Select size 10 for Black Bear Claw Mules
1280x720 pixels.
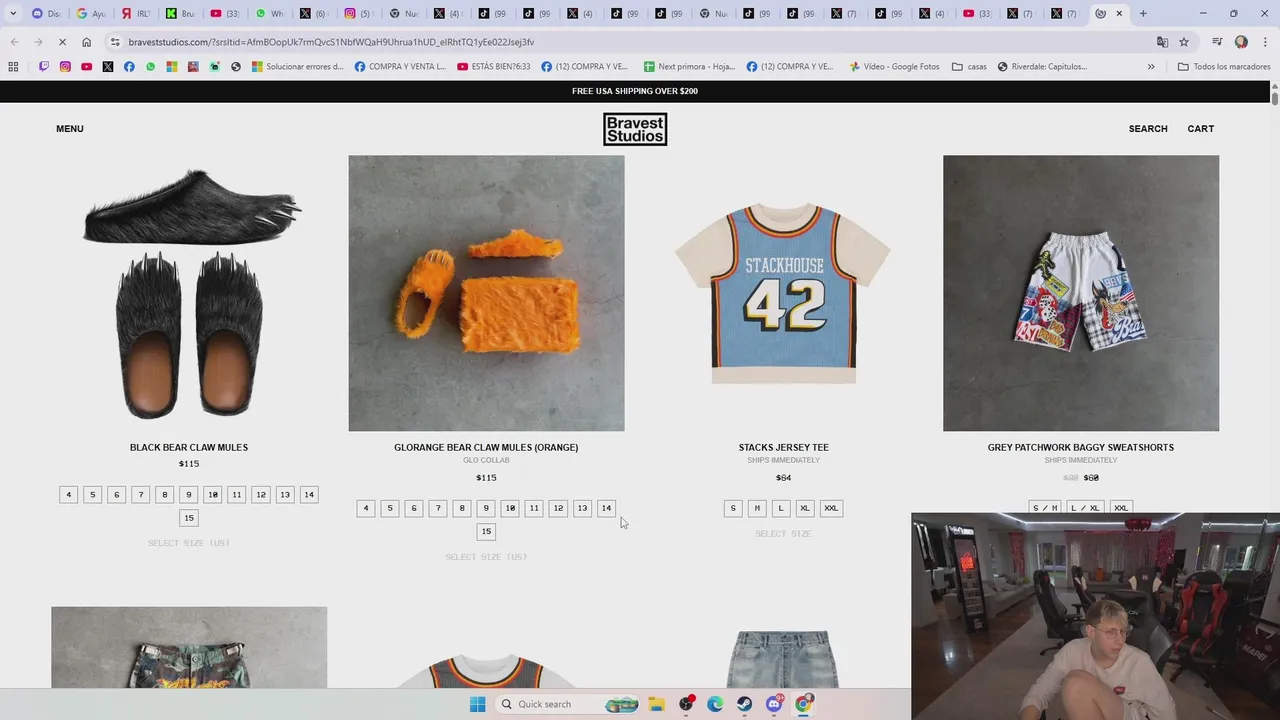pos(212,494)
